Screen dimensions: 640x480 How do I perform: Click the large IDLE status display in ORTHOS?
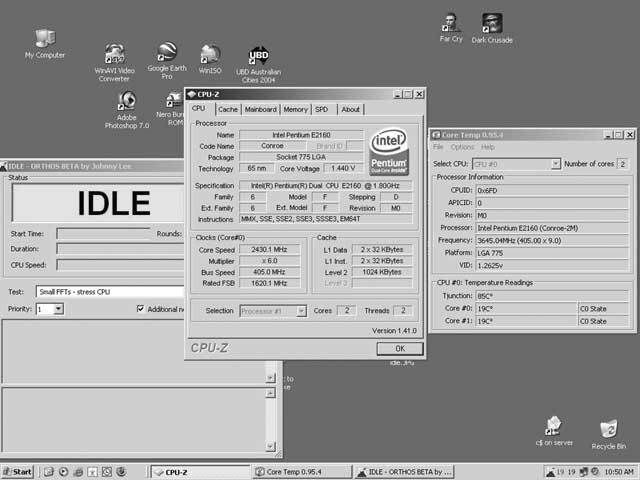coord(98,203)
